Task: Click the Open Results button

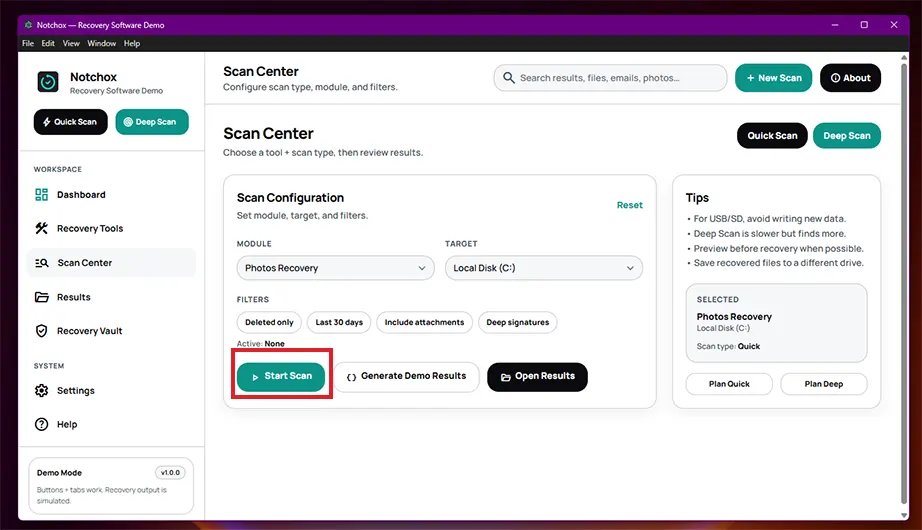Action: tap(537, 376)
